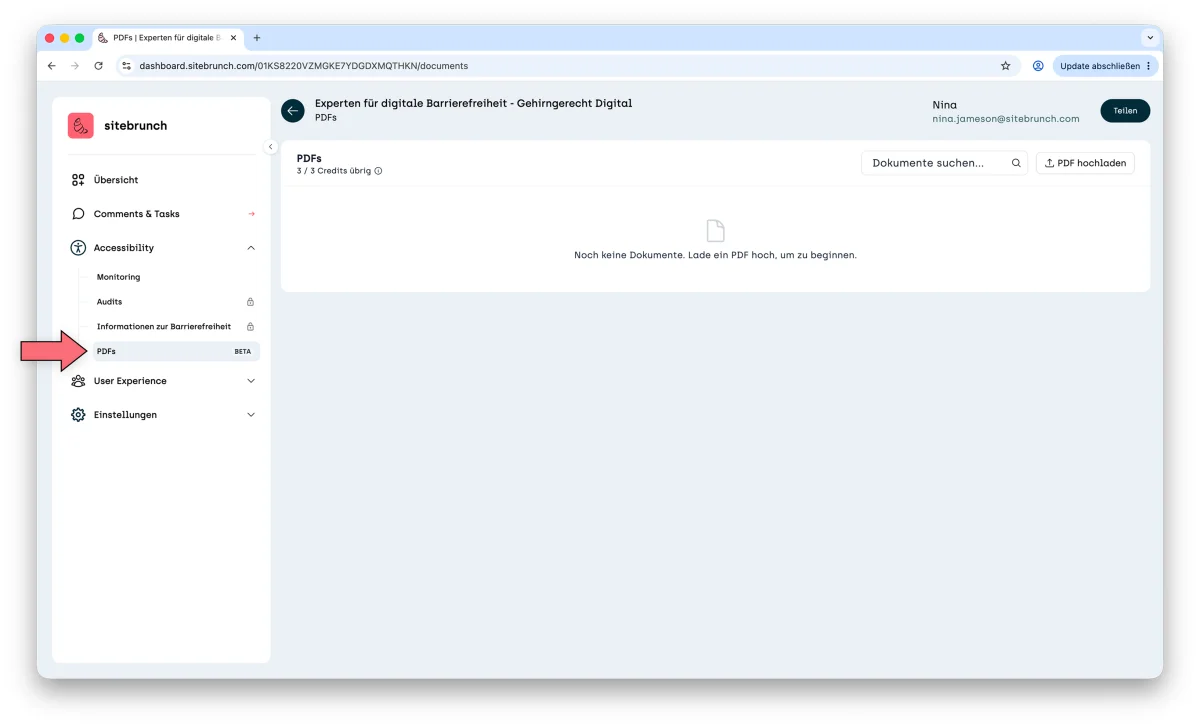Click the project title Experten für digitale Barrierefreiheit
Image resolution: width=1200 pixels, height=727 pixels.
point(473,103)
